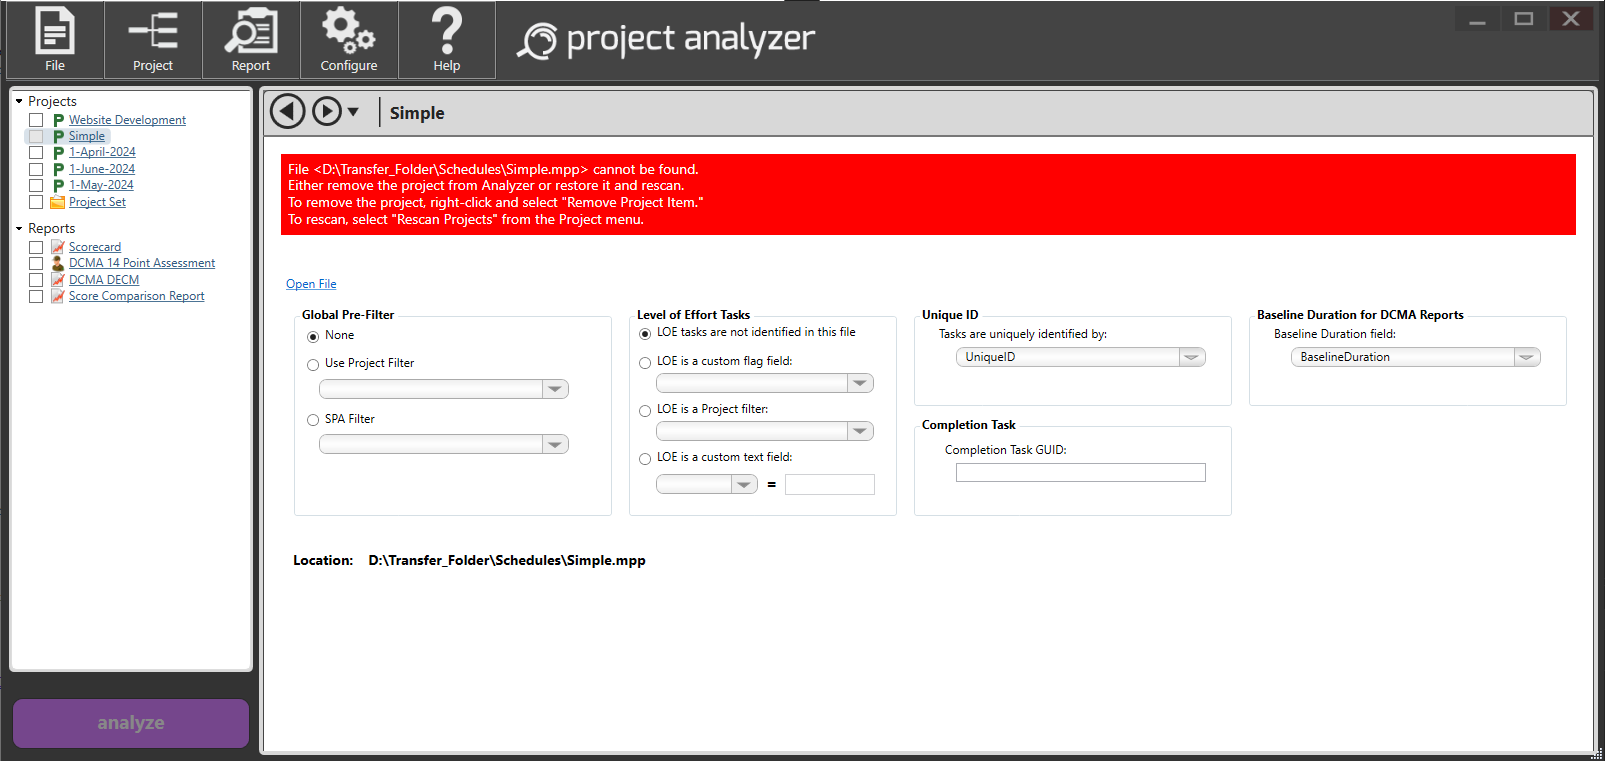Tick the Scorecard report checkbox
This screenshot has width=1605, height=761.
pos(36,247)
